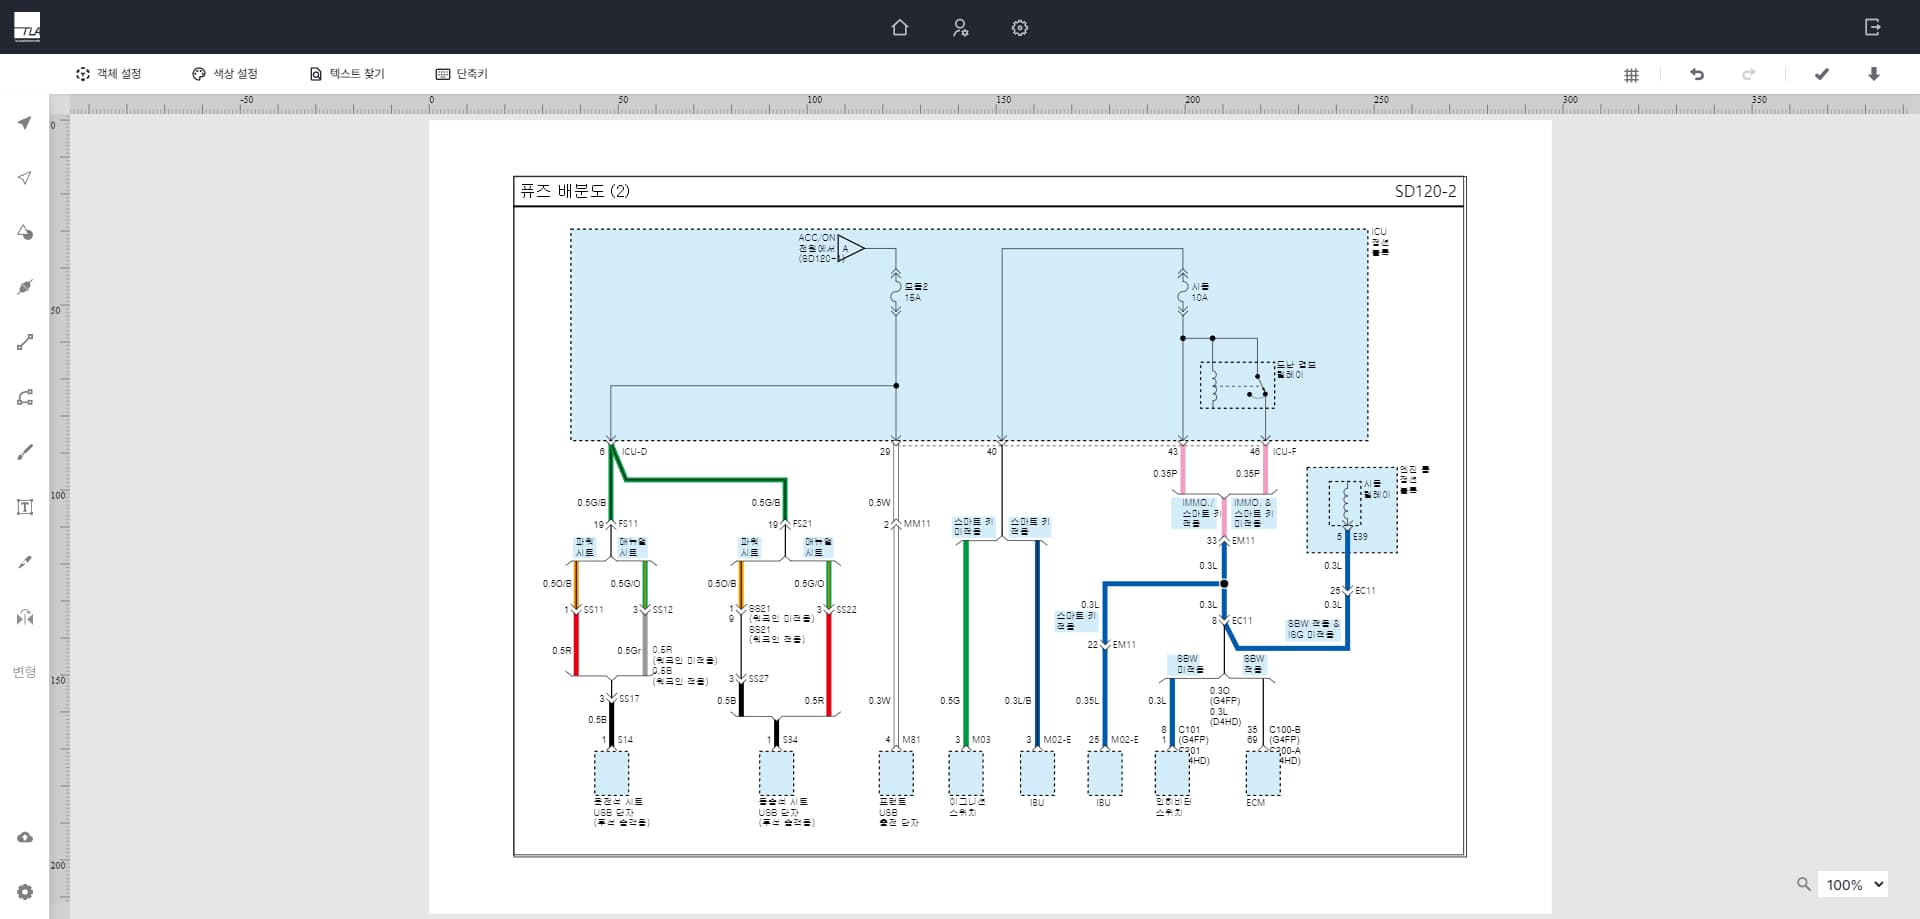This screenshot has width=1920, height=919.
Task: Toggle the grid display icon
Action: click(1631, 75)
